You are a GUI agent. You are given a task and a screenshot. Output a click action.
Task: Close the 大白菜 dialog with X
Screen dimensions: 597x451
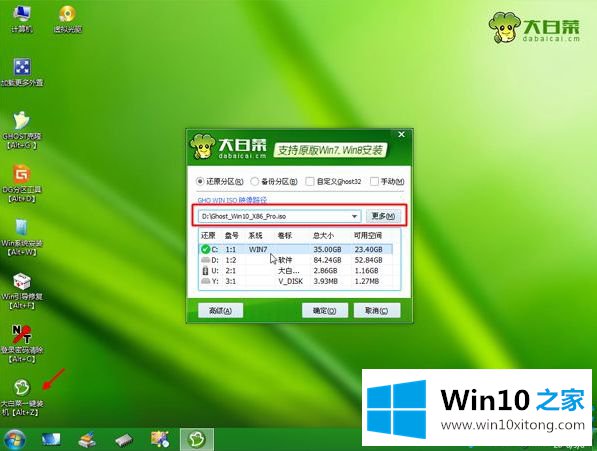pos(401,134)
